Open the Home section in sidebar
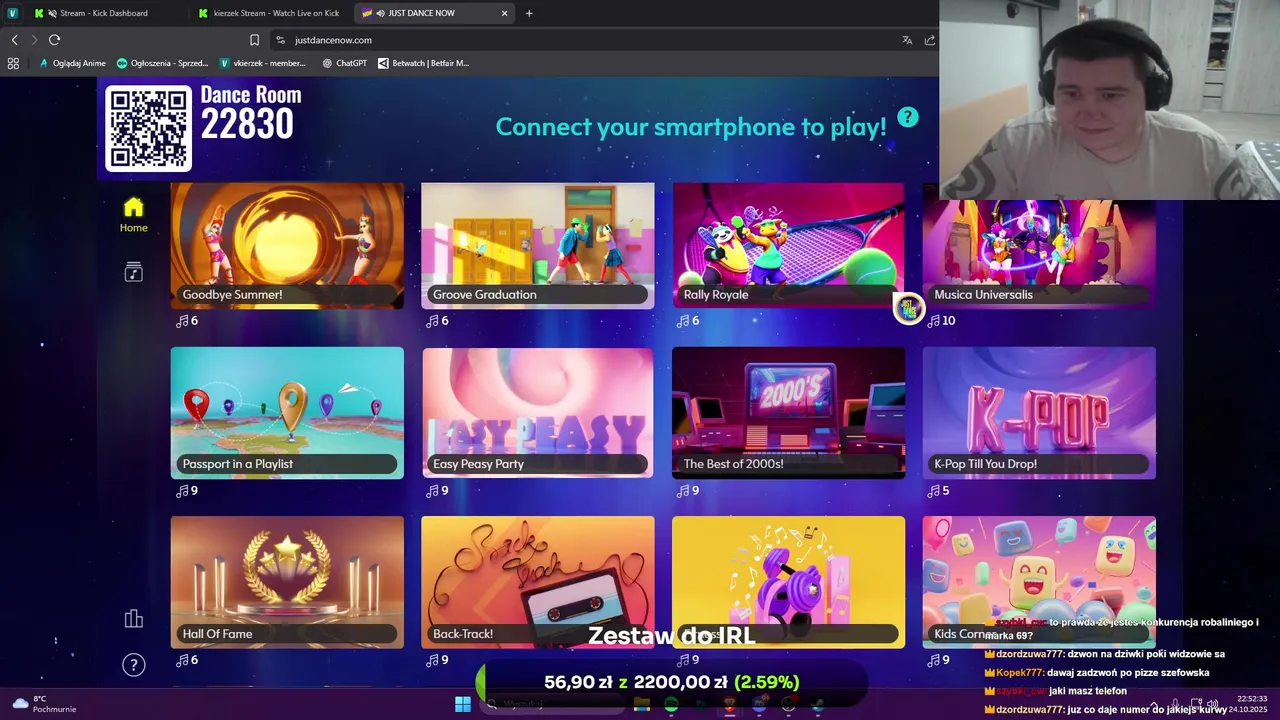Image resolution: width=1280 pixels, height=720 pixels. [x=133, y=215]
